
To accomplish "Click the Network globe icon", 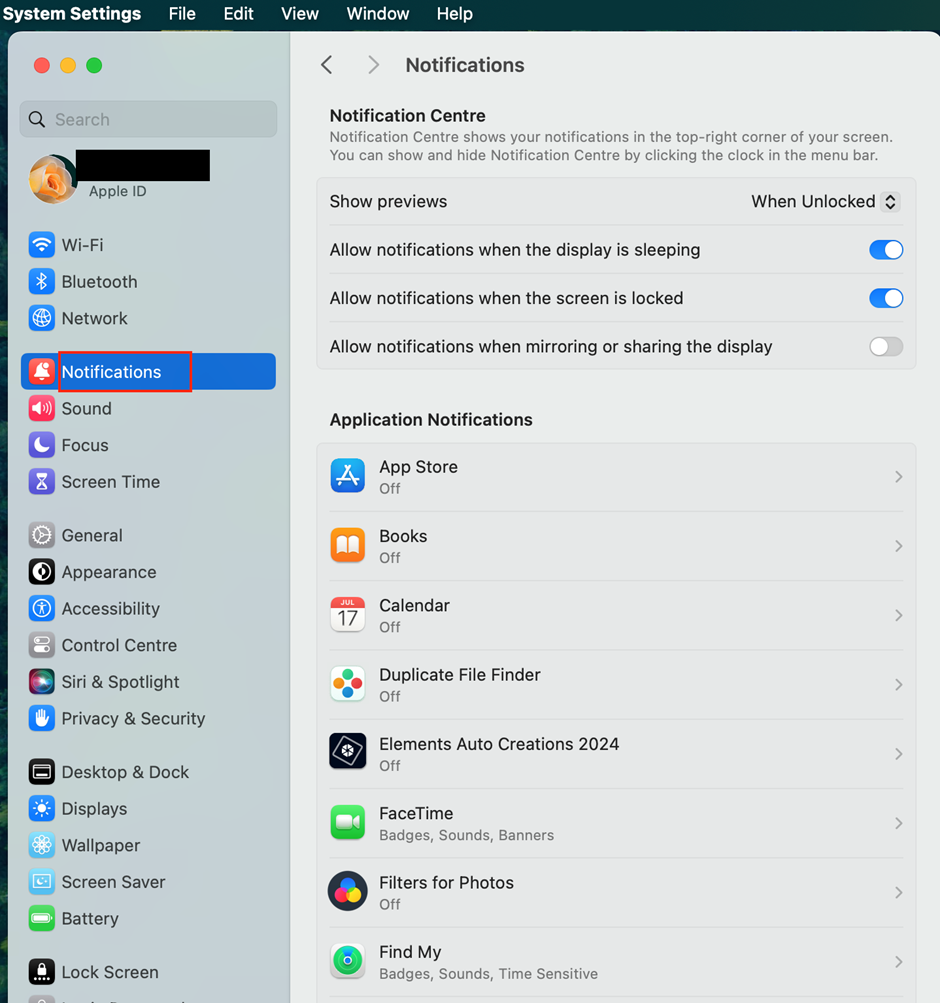I will point(42,318).
